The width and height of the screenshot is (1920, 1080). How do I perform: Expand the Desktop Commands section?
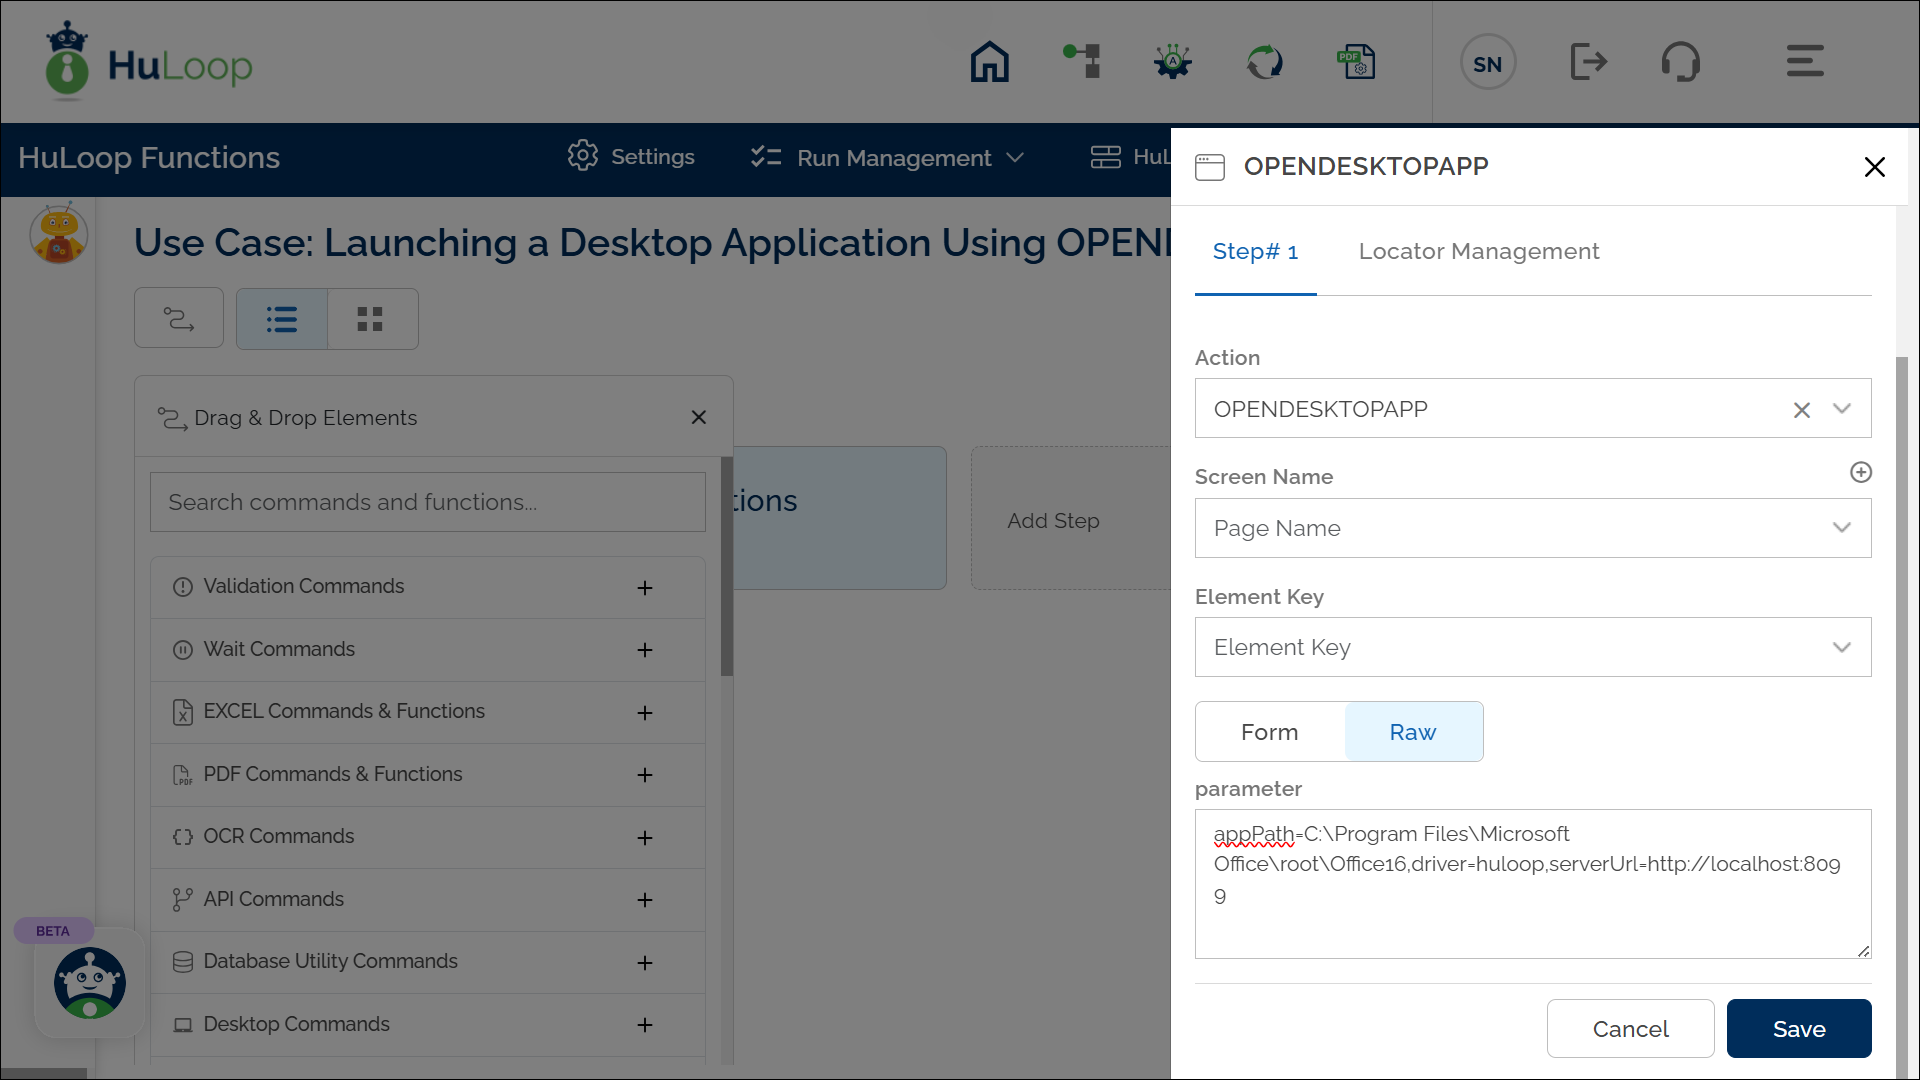click(x=645, y=1025)
